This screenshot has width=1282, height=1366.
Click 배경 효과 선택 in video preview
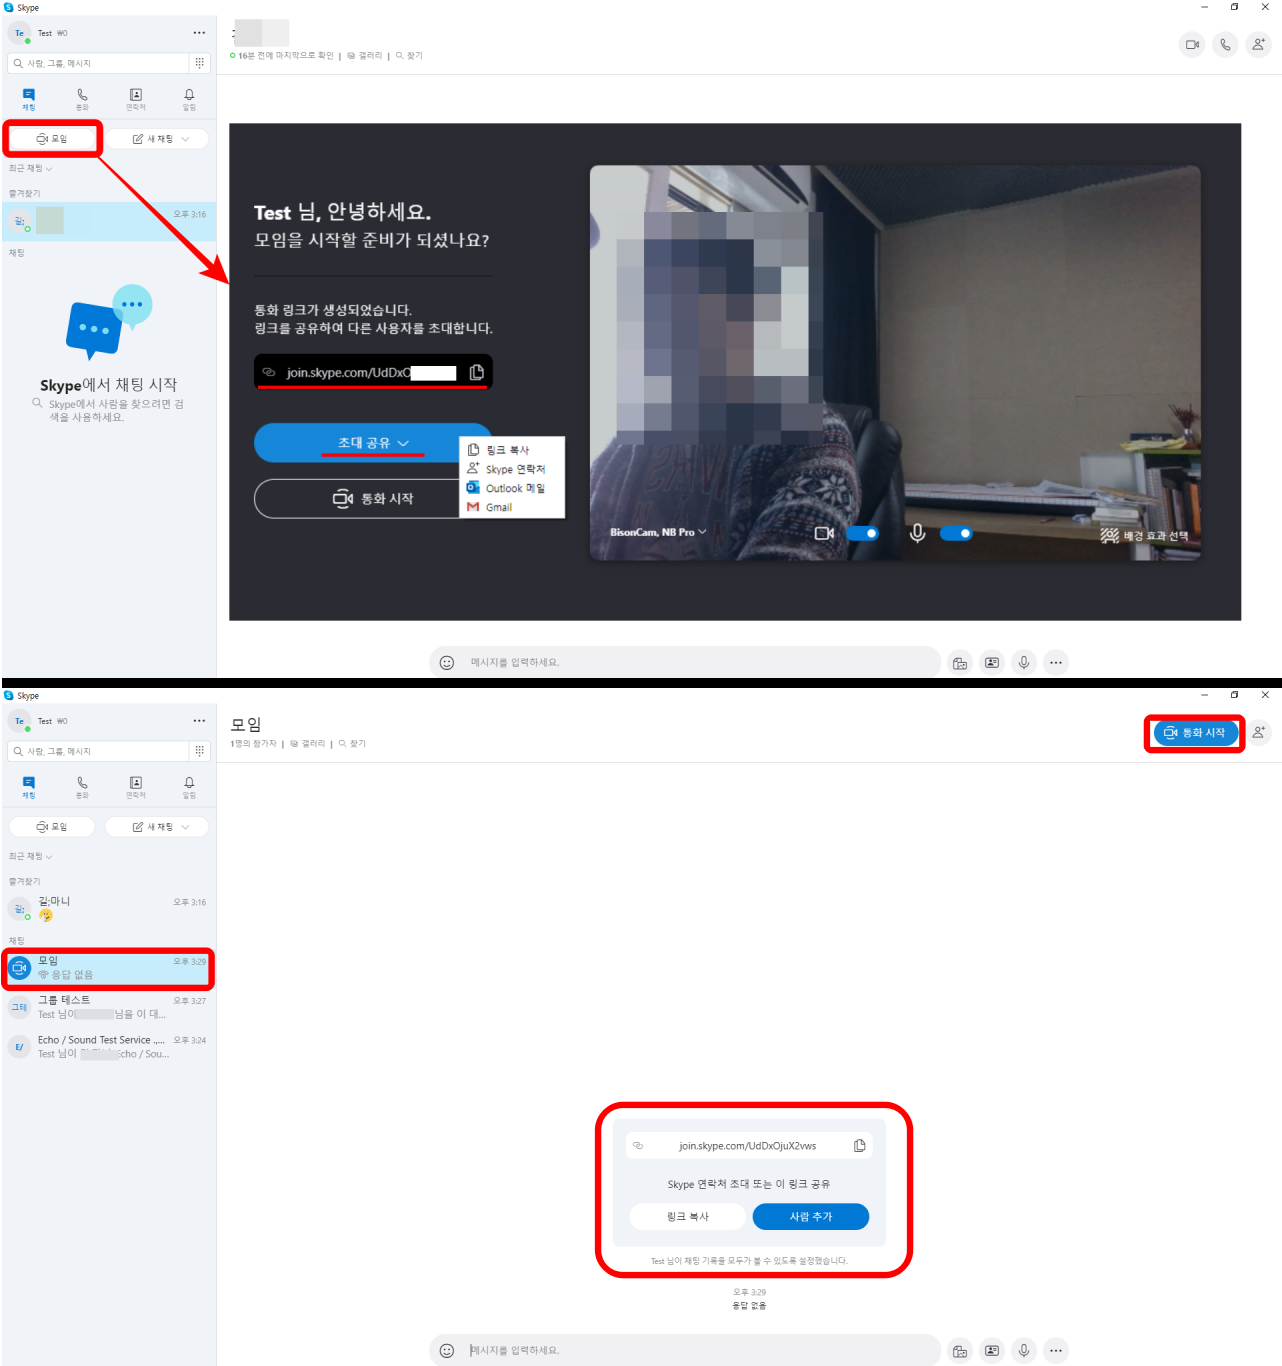tap(1144, 536)
